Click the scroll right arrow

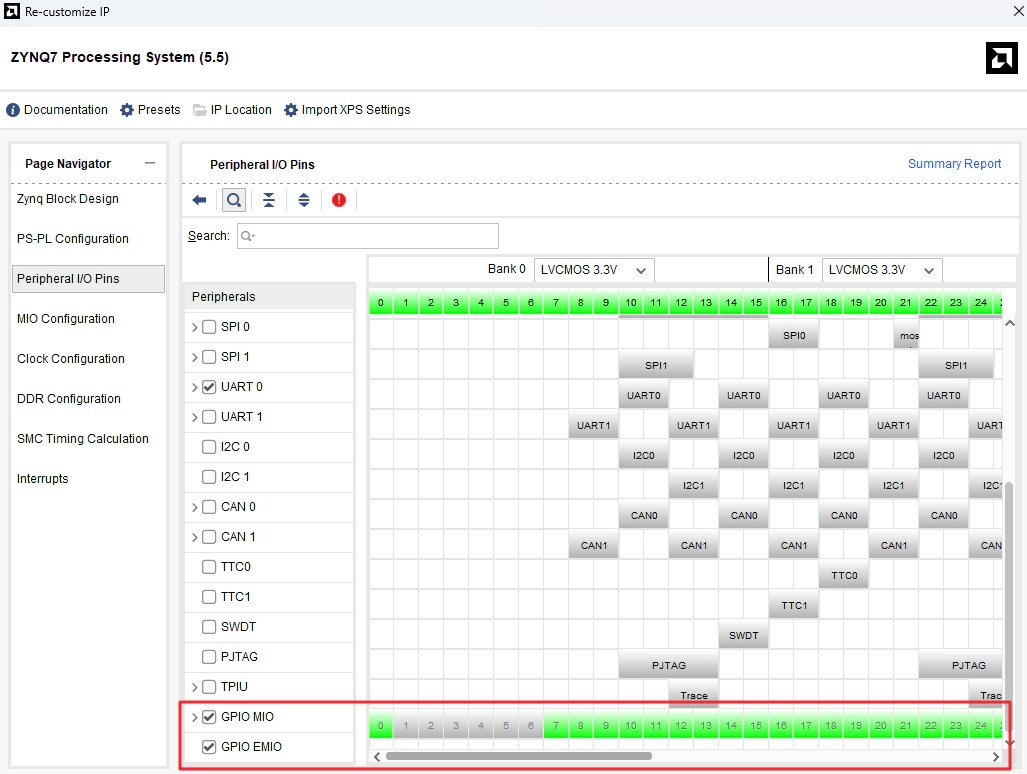[x=996, y=757]
